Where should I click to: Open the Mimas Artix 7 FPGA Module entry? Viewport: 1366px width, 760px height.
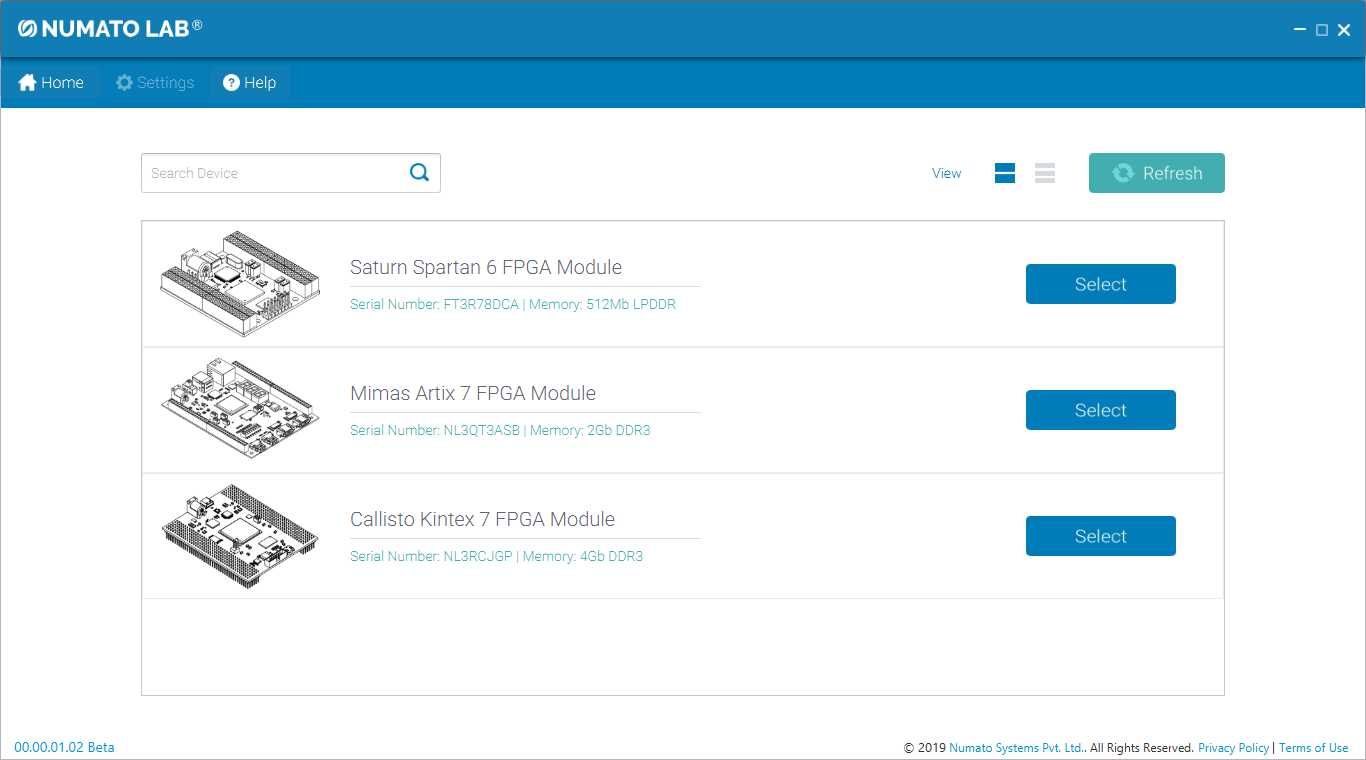pyautogui.click(x=1100, y=409)
